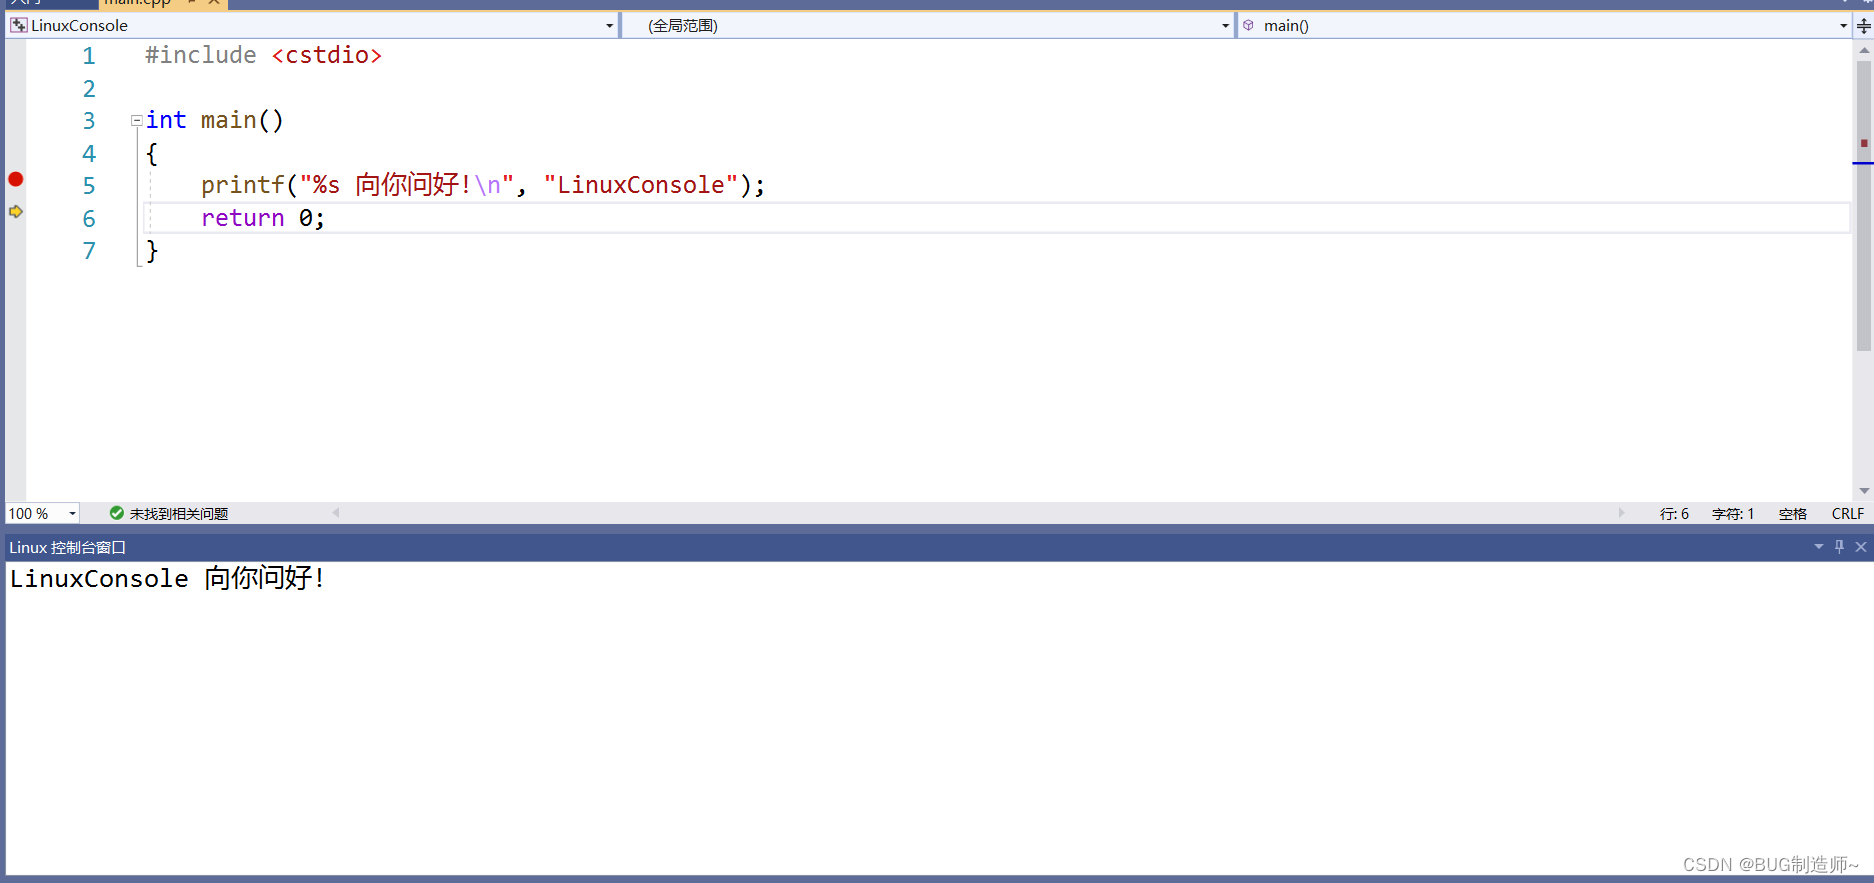Open the global scope (全局范围) dropdown
The height and width of the screenshot is (883, 1874).
(1225, 26)
